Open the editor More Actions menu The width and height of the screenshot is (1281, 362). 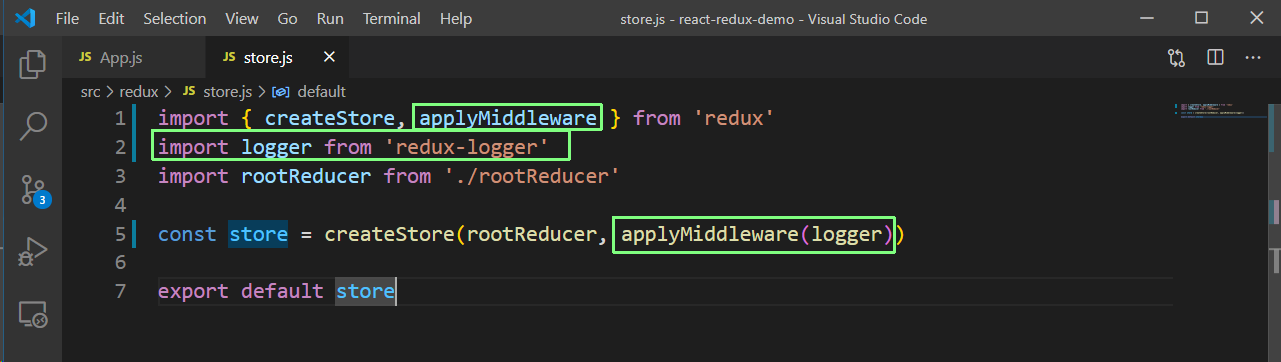(x=1253, y=58)
